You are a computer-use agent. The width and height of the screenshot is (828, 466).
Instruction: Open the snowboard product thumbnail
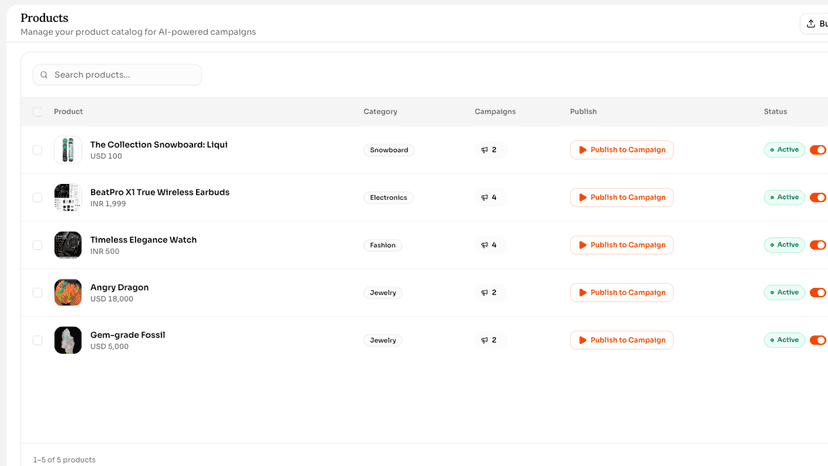pos(68,150)
